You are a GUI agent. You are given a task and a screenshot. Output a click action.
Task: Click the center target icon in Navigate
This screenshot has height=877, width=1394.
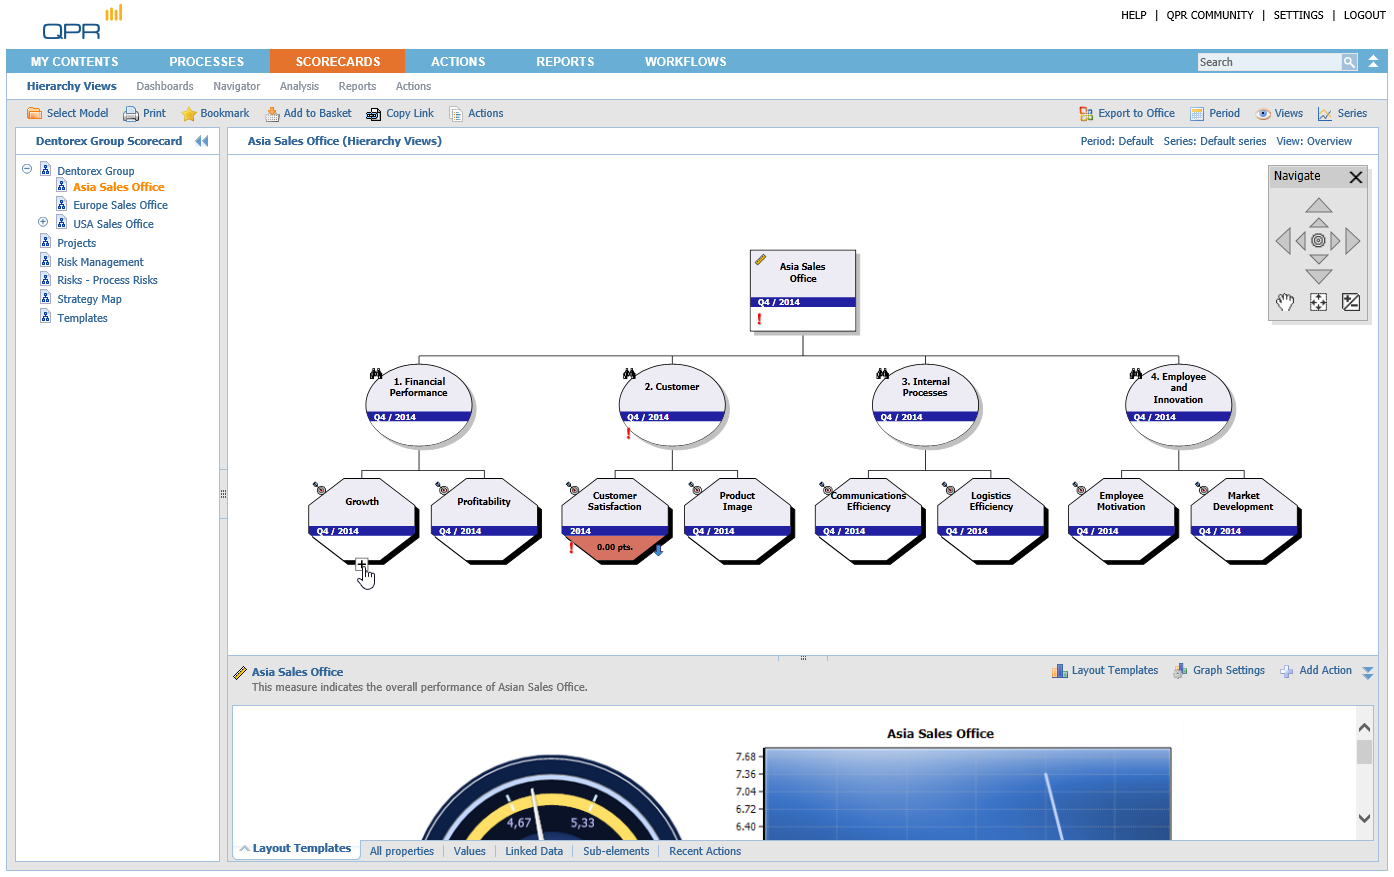[x=1318, y=241]
